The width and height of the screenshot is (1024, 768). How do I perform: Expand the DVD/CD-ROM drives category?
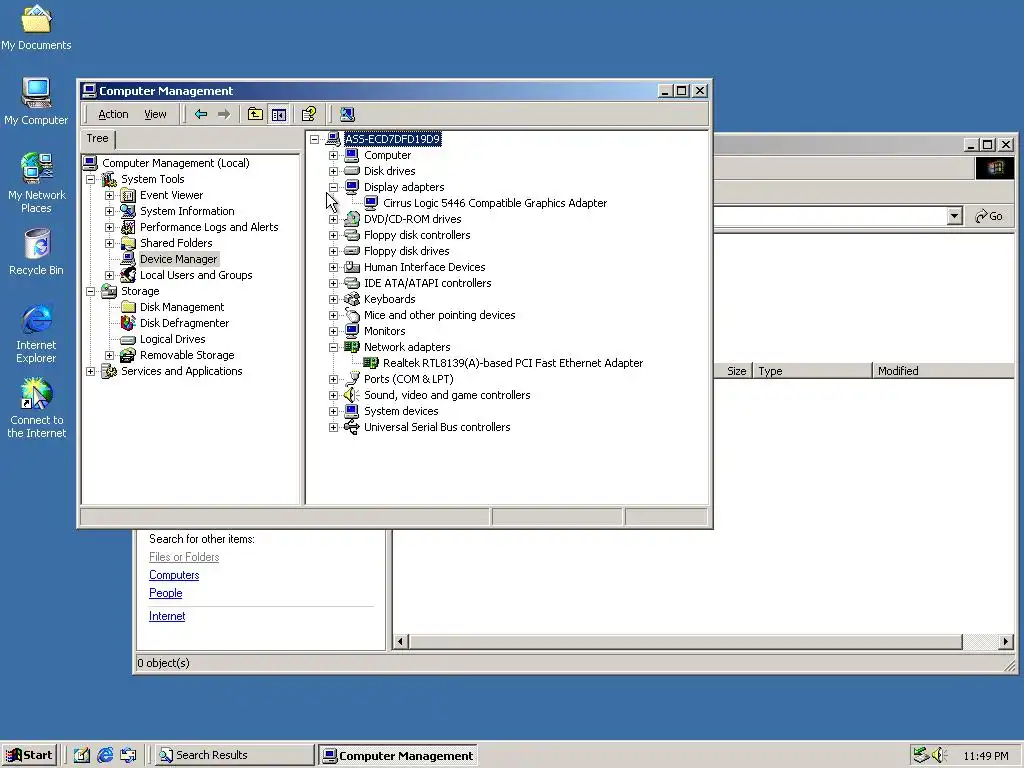click(x=334, y=219)
